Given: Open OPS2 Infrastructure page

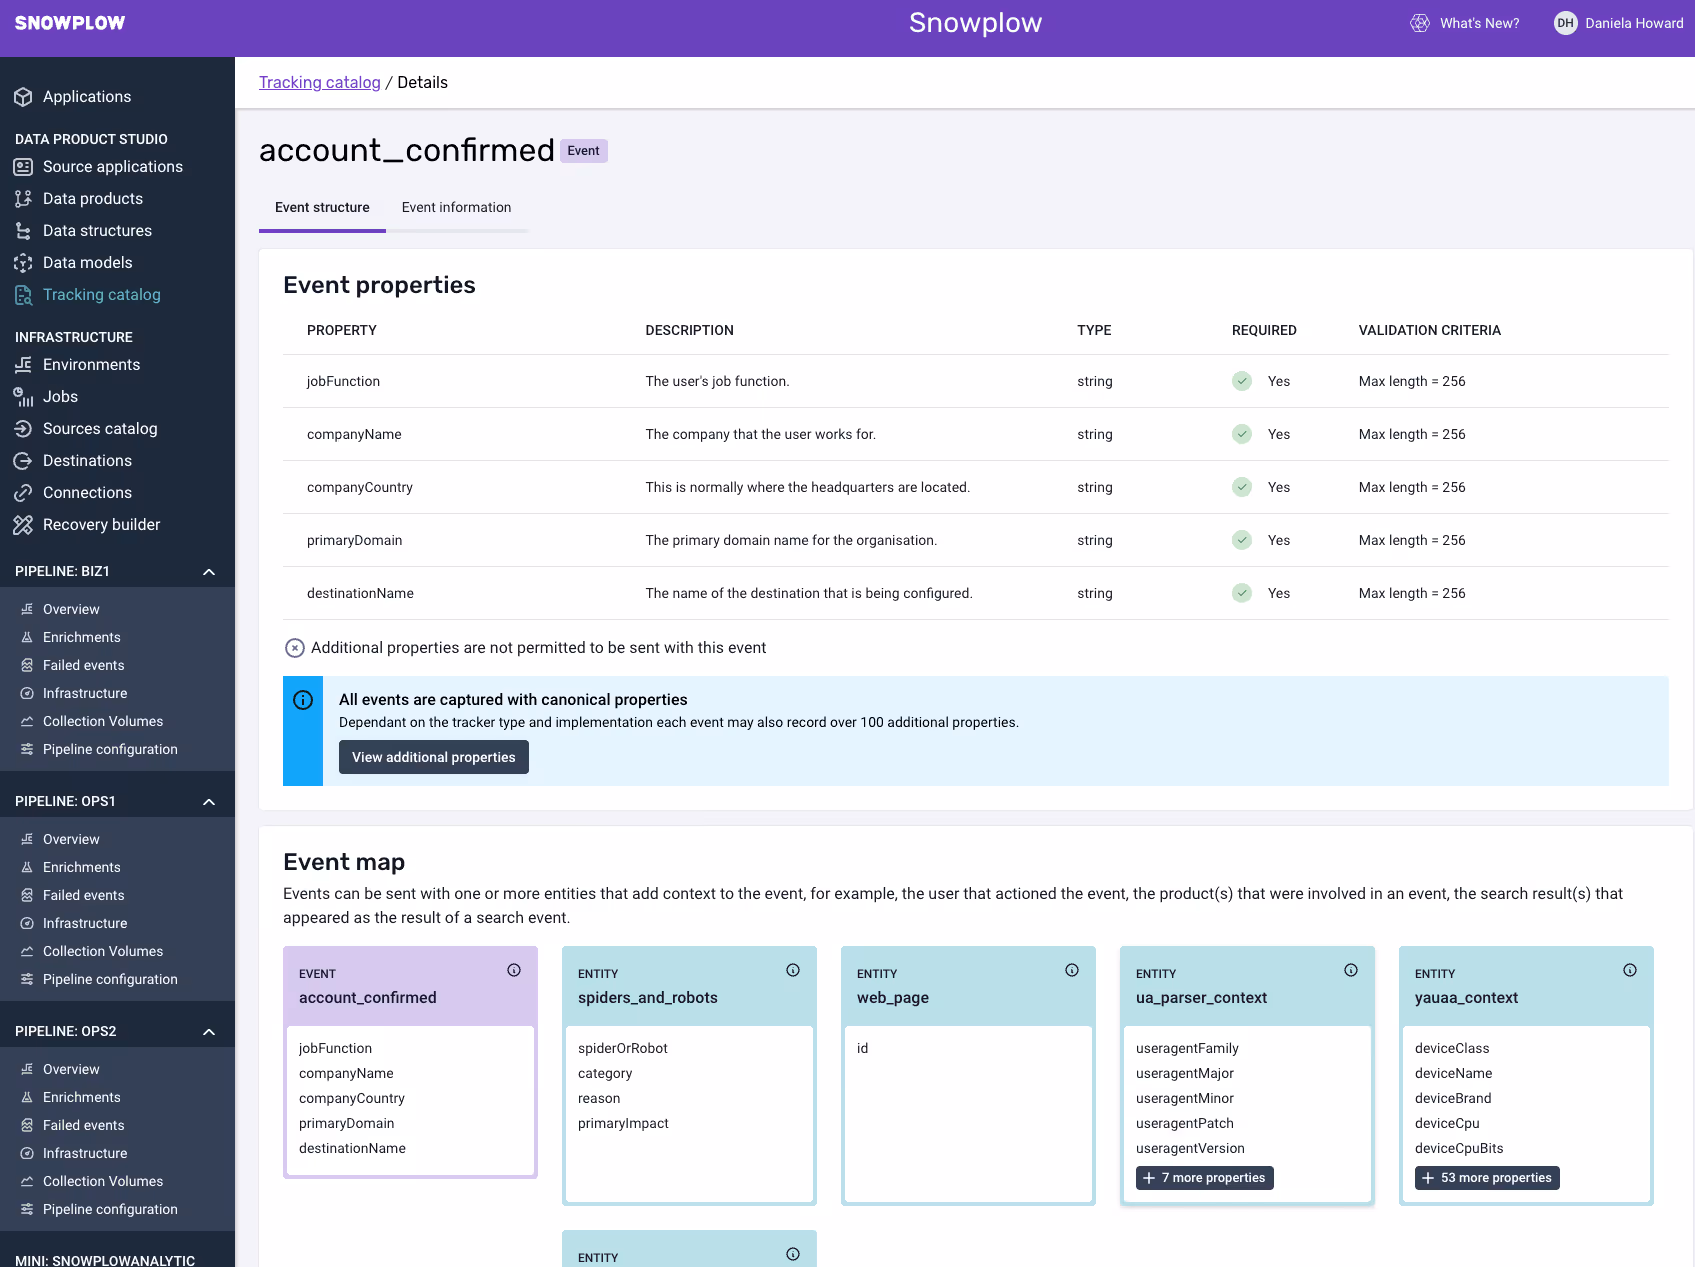Looking at the screenshot, I should 85,1153.
